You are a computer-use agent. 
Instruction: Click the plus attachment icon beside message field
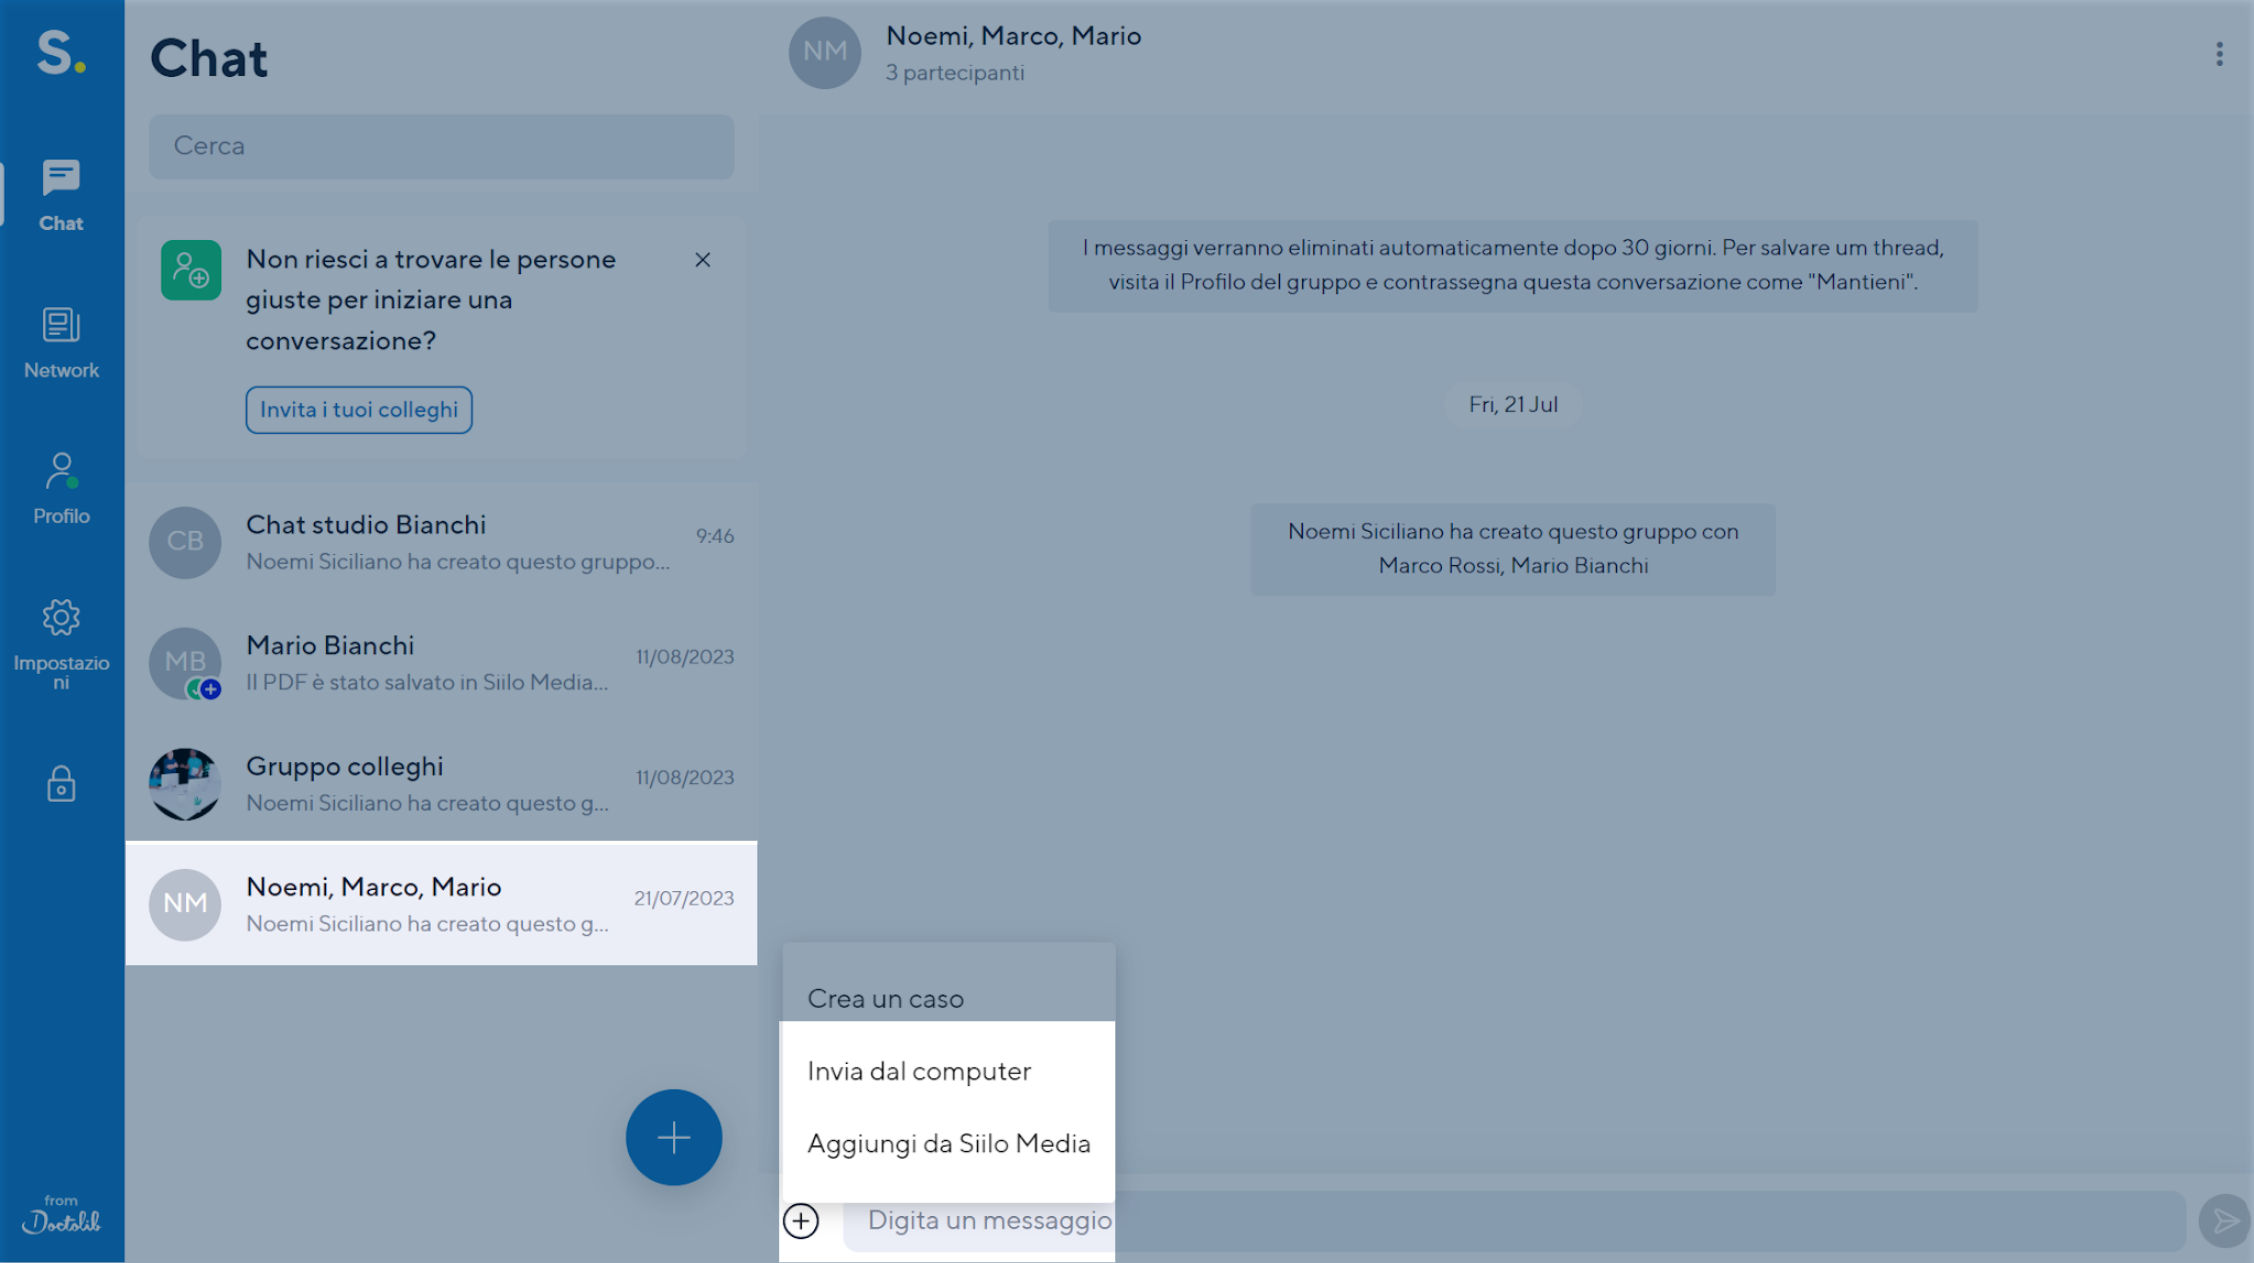[801, 1220]
